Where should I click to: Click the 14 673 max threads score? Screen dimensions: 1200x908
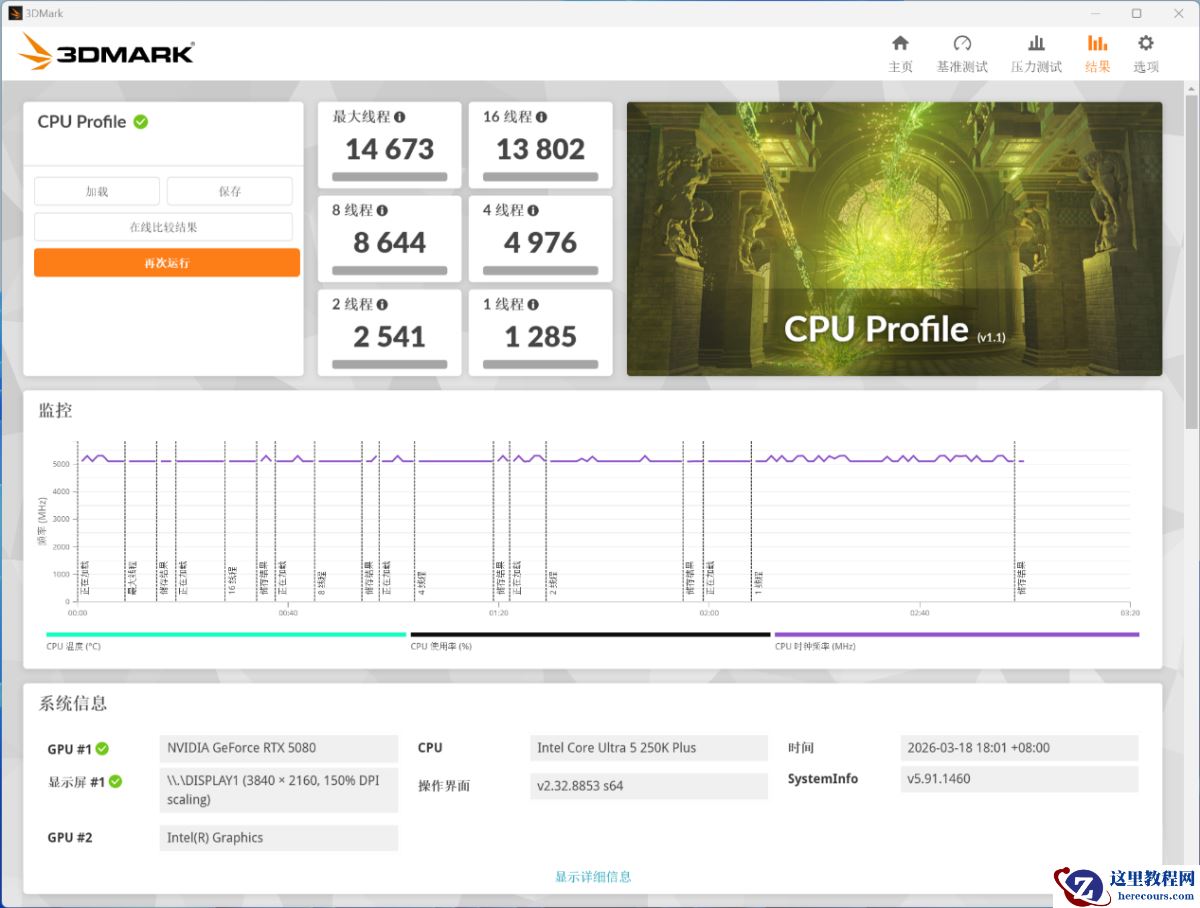(x=390, y=150)
